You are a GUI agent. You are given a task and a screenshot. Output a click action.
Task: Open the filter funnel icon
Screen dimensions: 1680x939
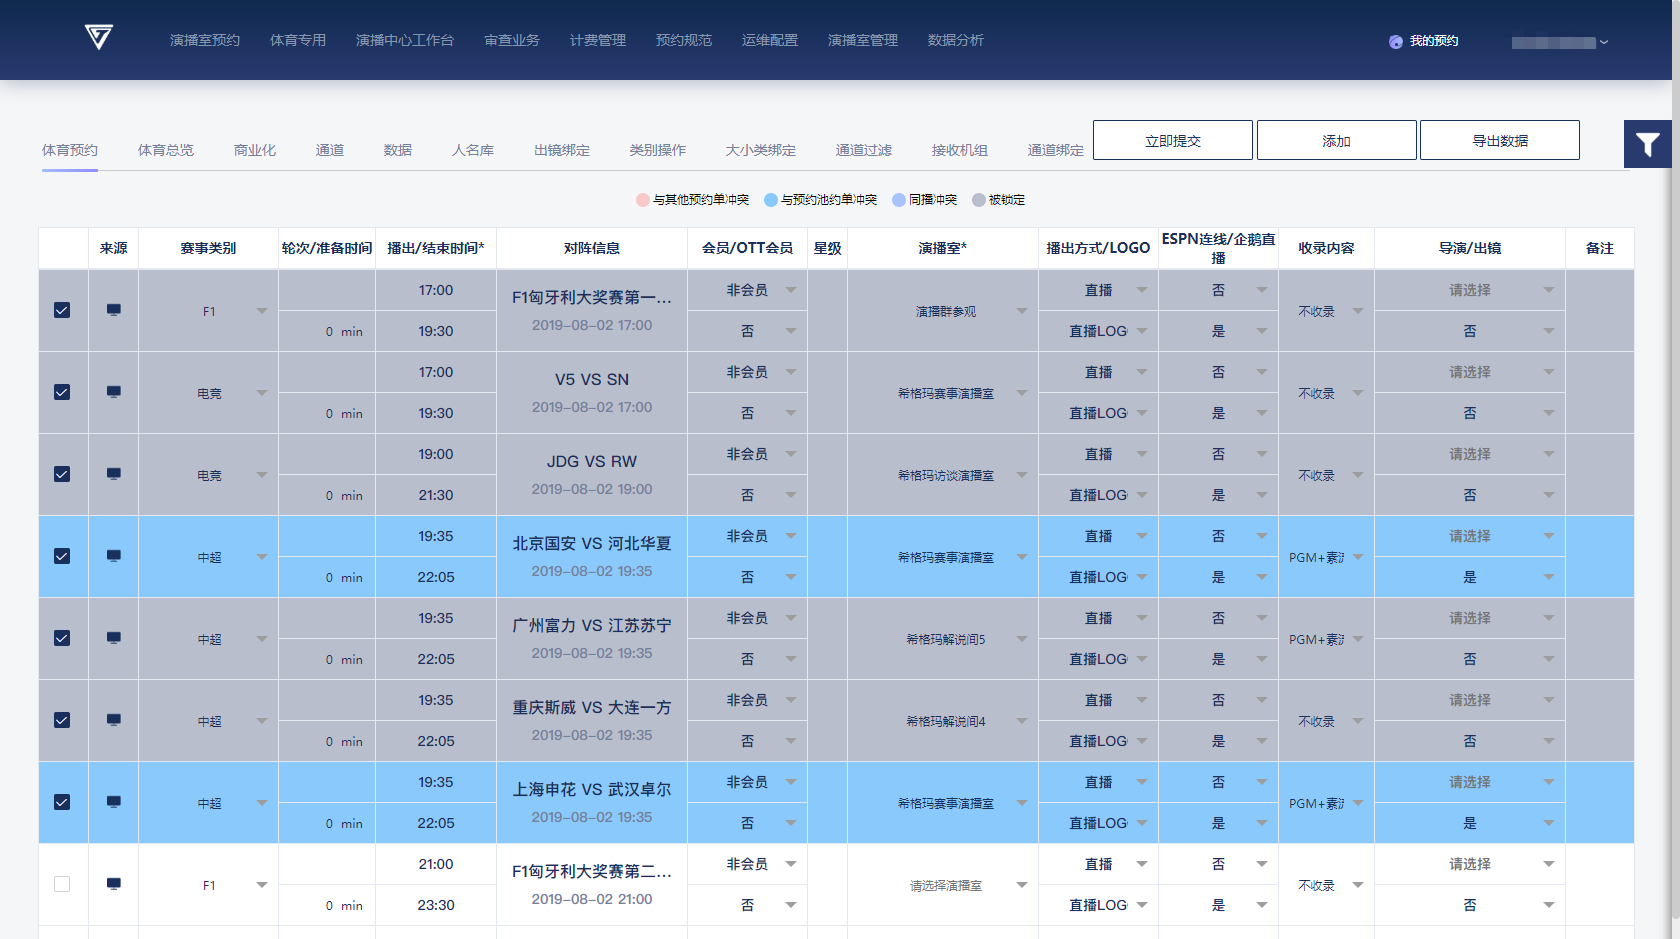(1647, 144)
